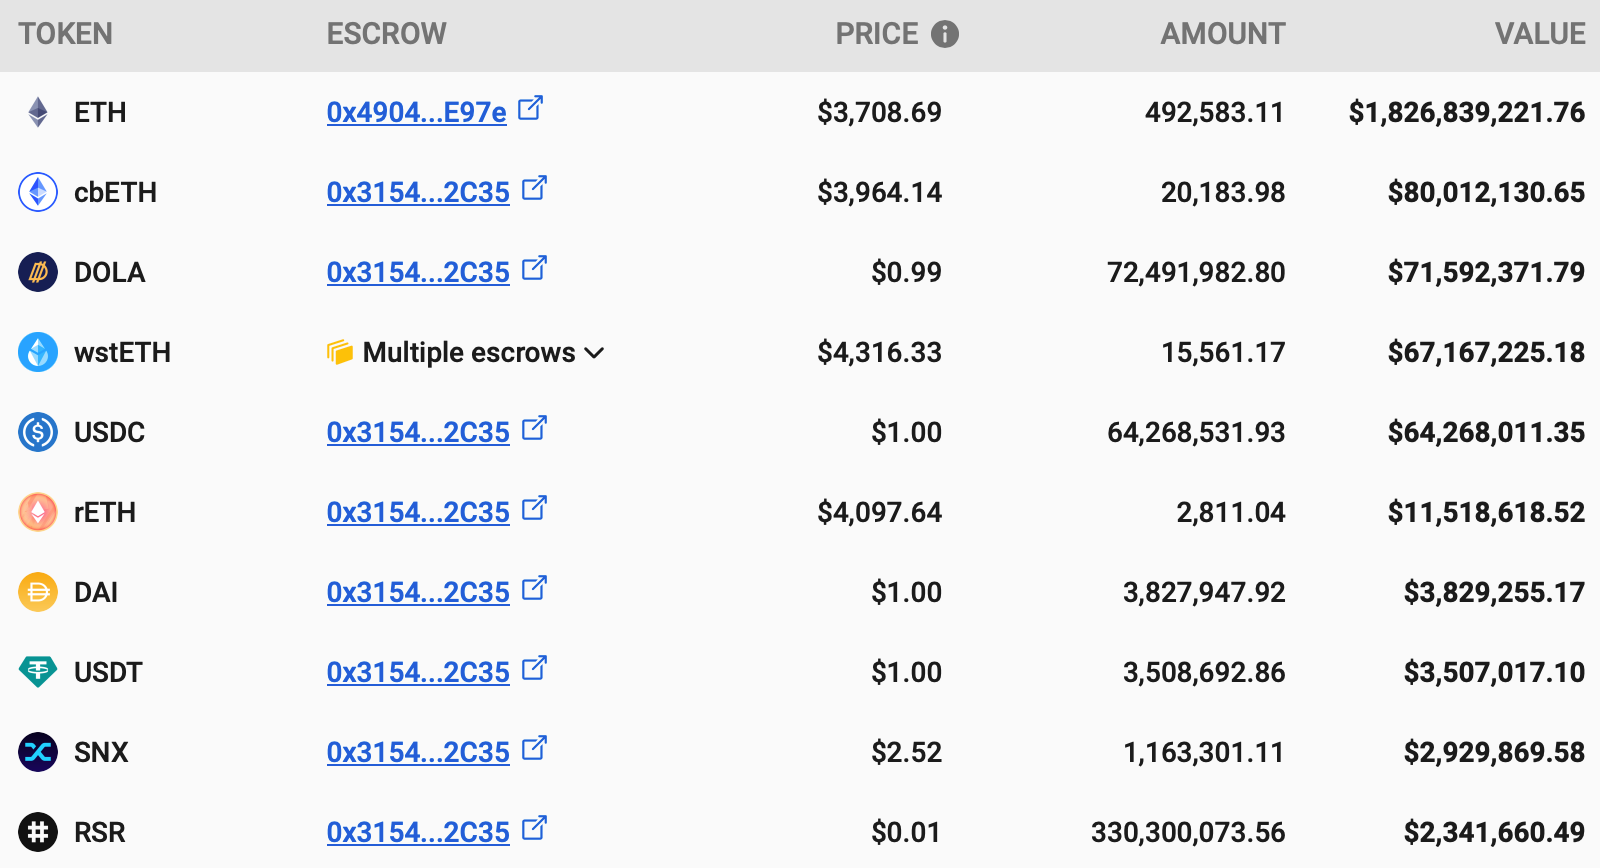Open rETH escrow address link
Image resolution: width=1600 pixels, height=868 pixels.
[418, 512]
